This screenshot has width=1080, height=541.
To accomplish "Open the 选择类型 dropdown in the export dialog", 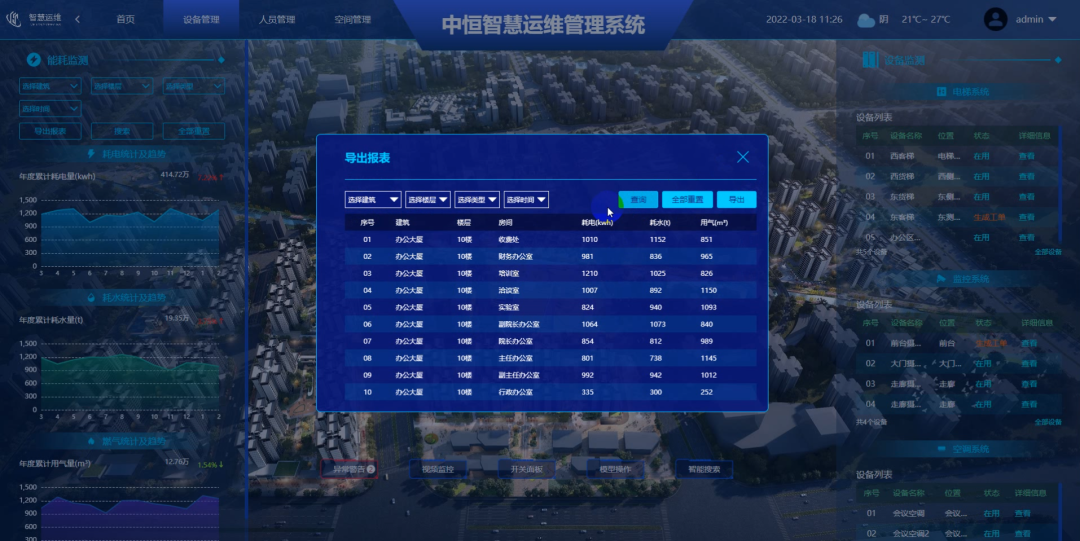I will coord(477,200).
